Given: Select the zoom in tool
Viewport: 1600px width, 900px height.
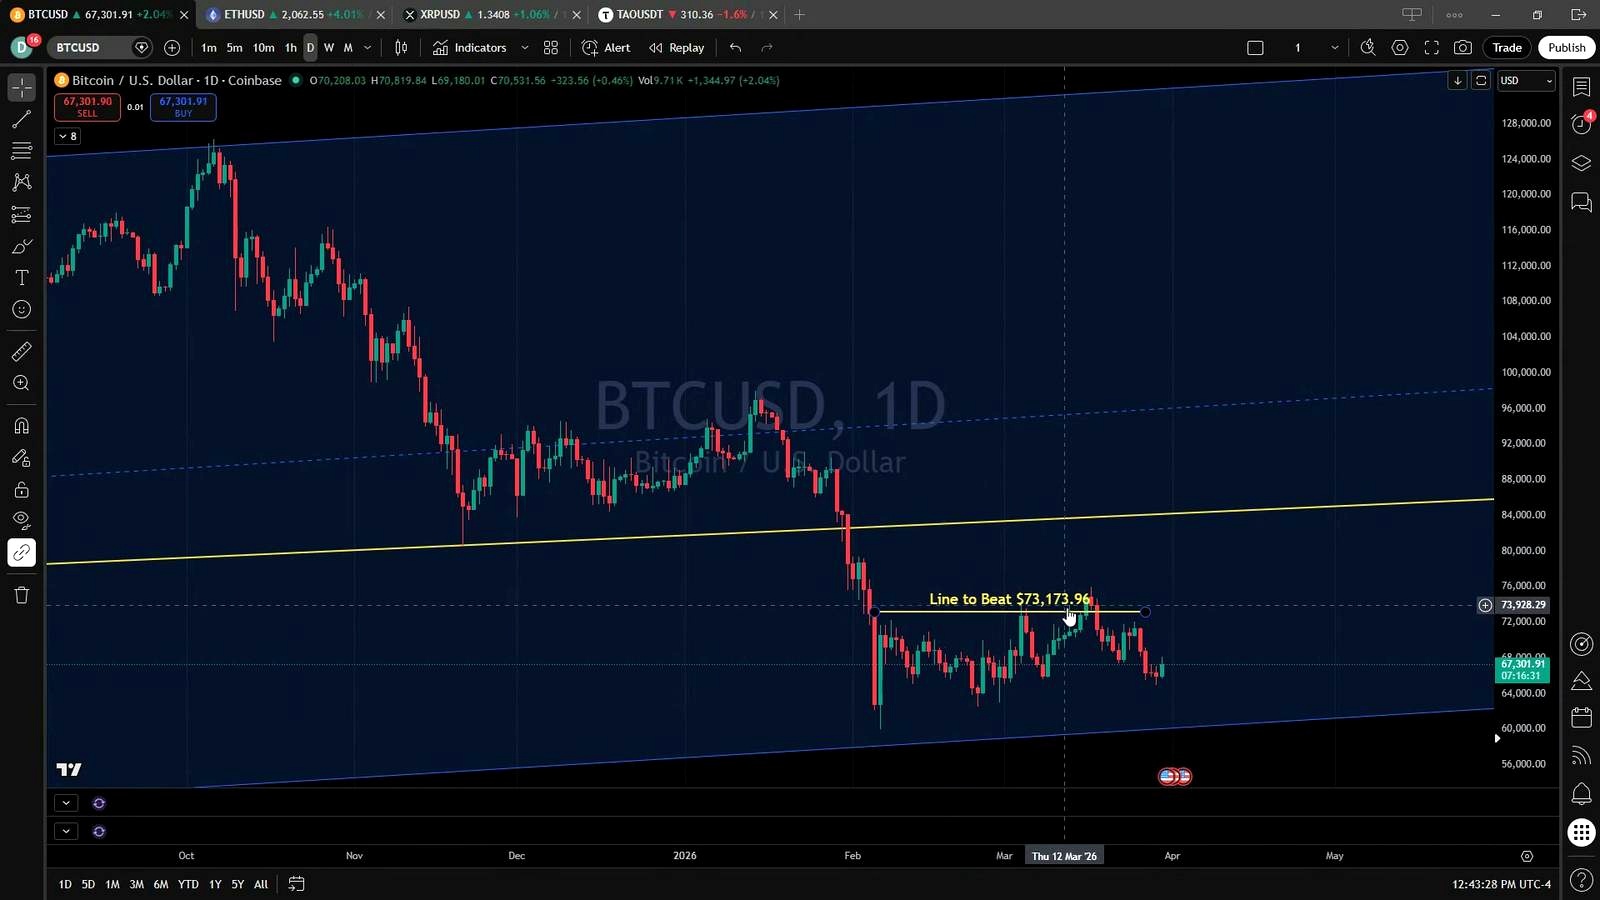Looking at the screenshot, I should [x=21, y=383].
